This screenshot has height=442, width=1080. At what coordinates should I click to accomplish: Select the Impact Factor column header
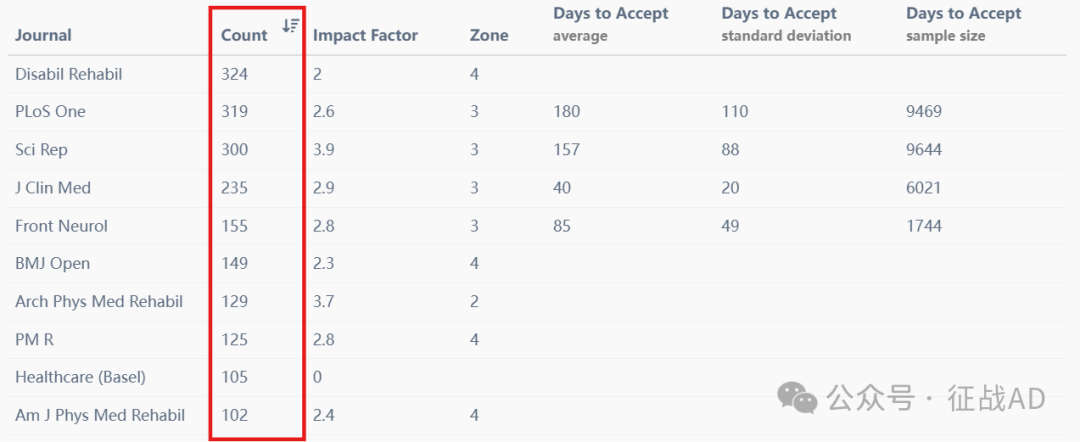coord(365,35)
